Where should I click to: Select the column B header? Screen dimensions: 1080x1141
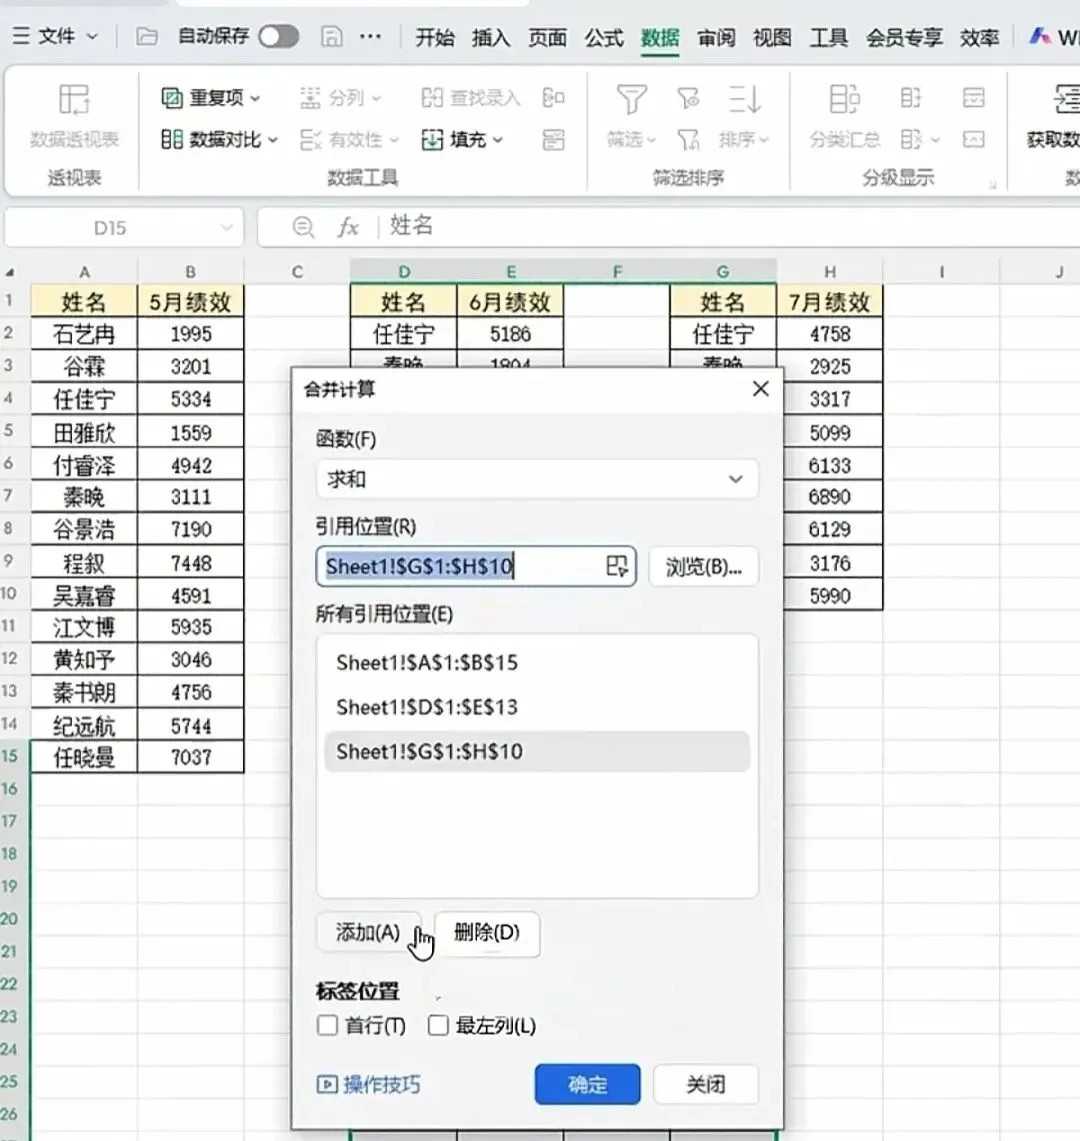click(x=191, y=271)
